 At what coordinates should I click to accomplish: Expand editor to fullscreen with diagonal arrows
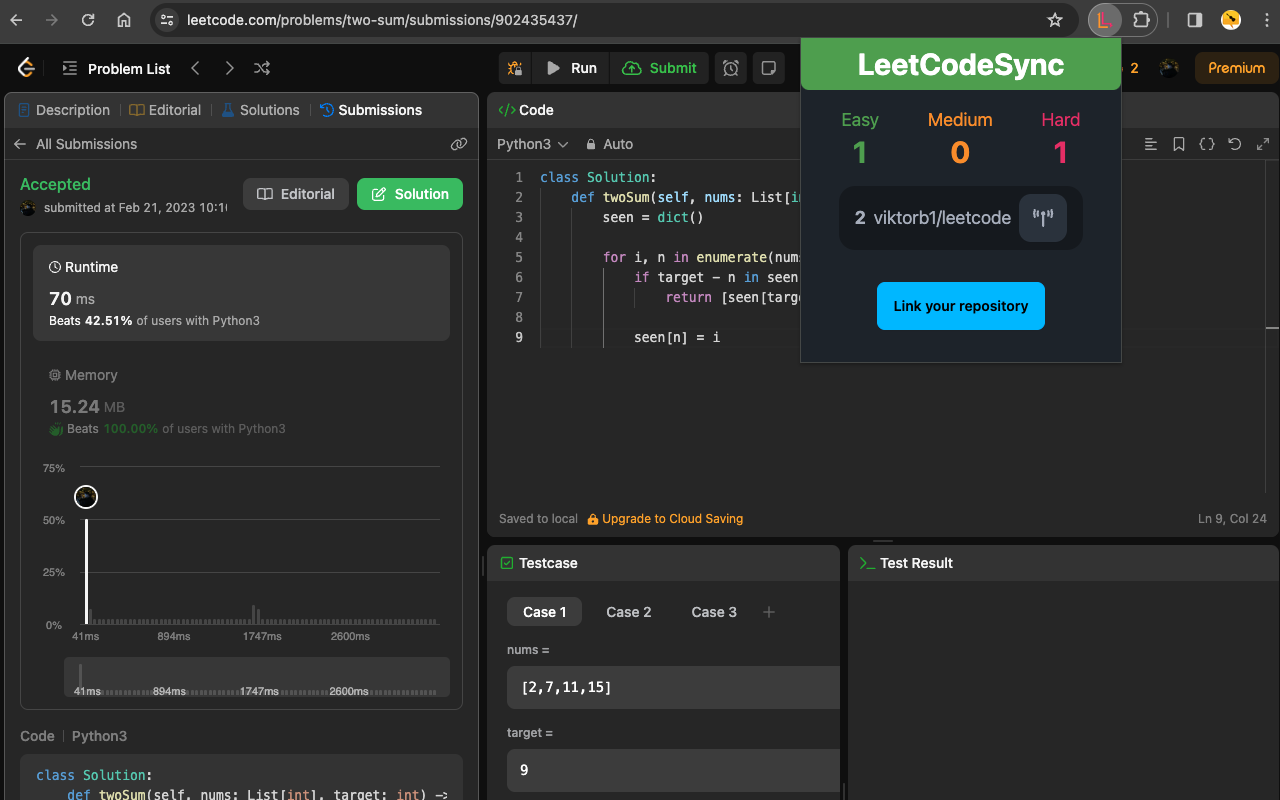pyautogui.click(x=1262, y=143)
